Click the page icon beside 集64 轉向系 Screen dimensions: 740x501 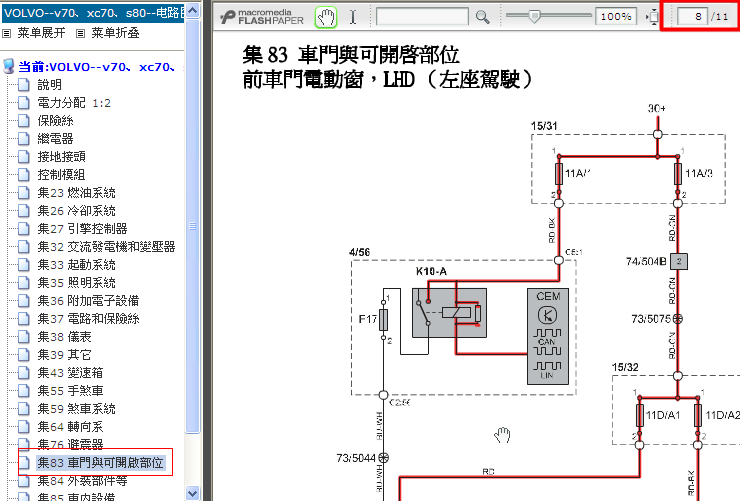coord(24,426)
